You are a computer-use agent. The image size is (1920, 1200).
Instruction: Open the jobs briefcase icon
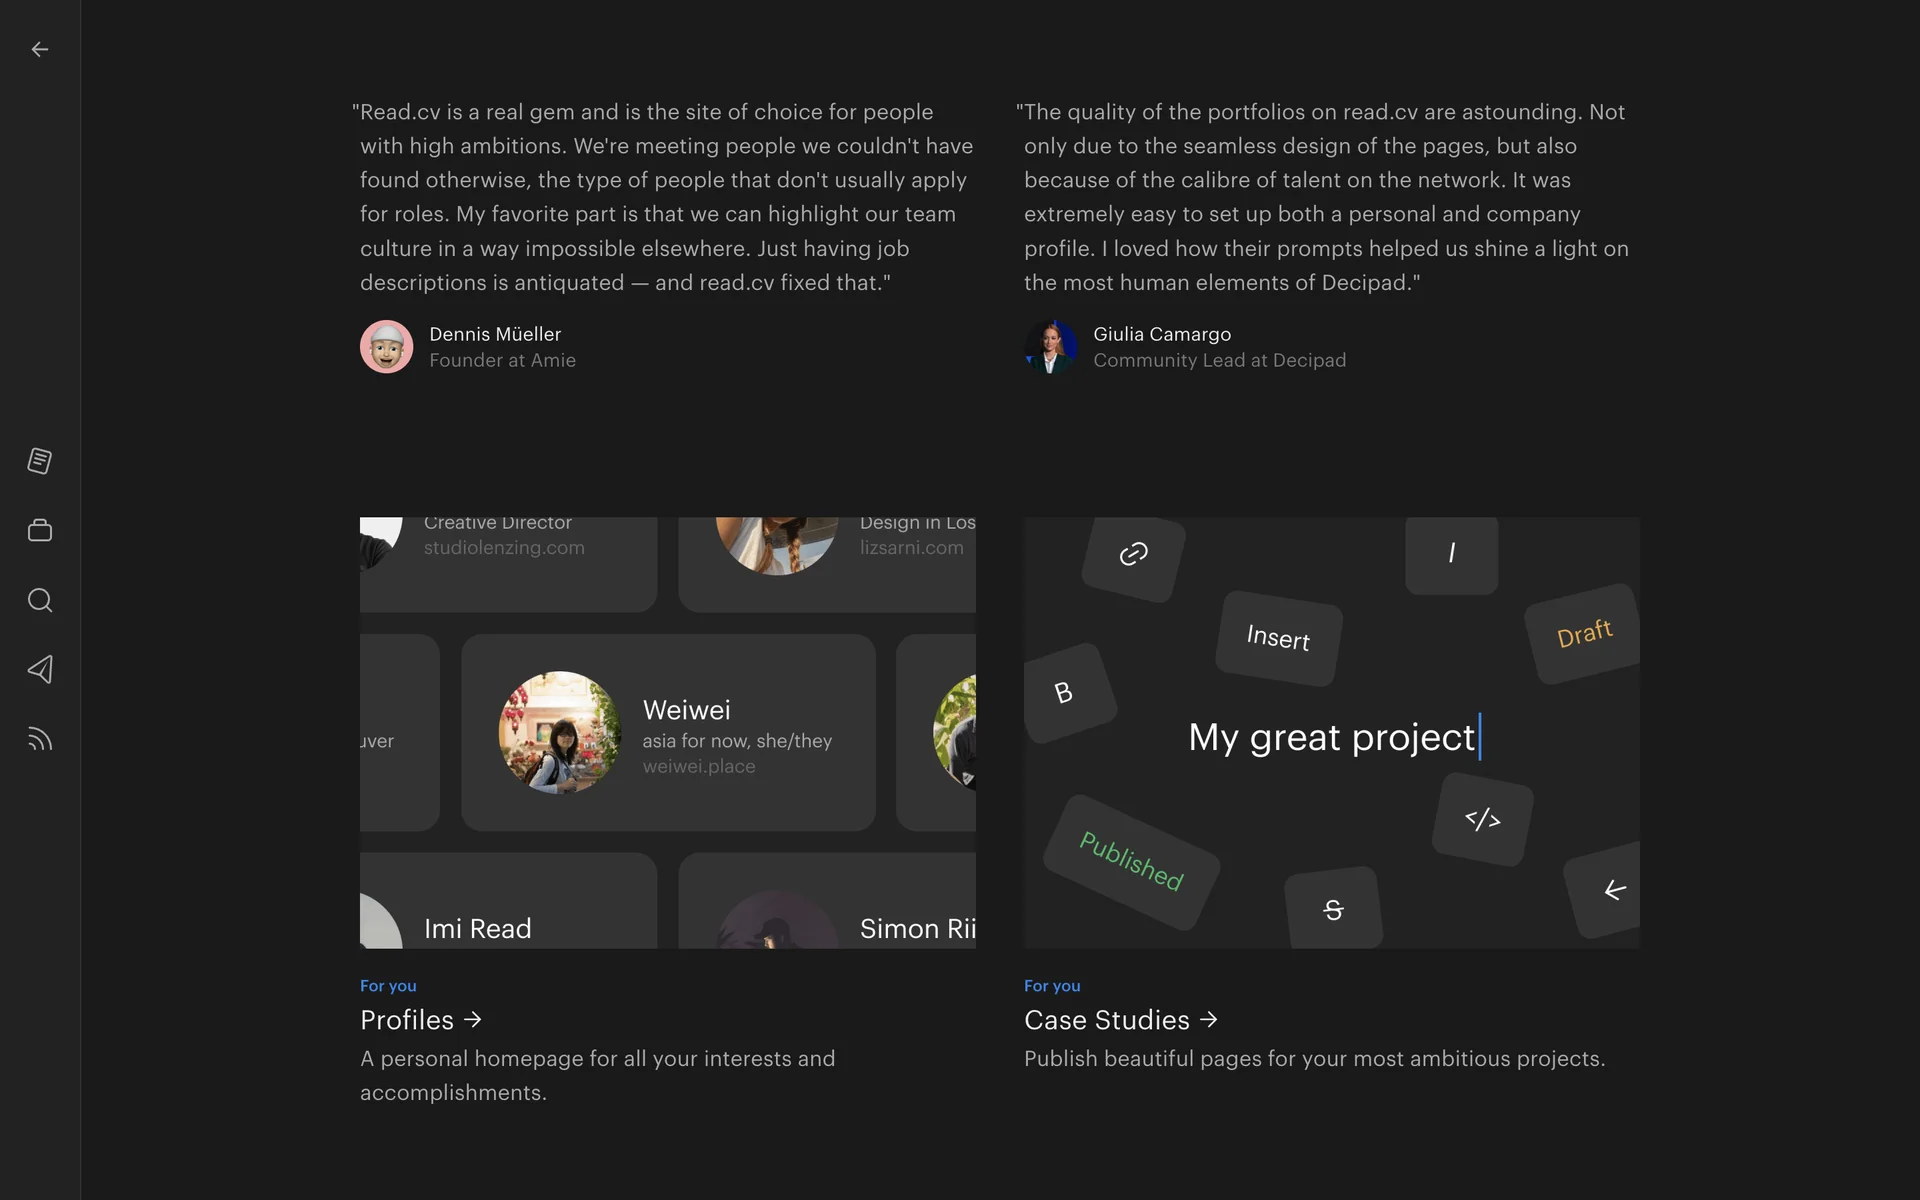(40, 530)
